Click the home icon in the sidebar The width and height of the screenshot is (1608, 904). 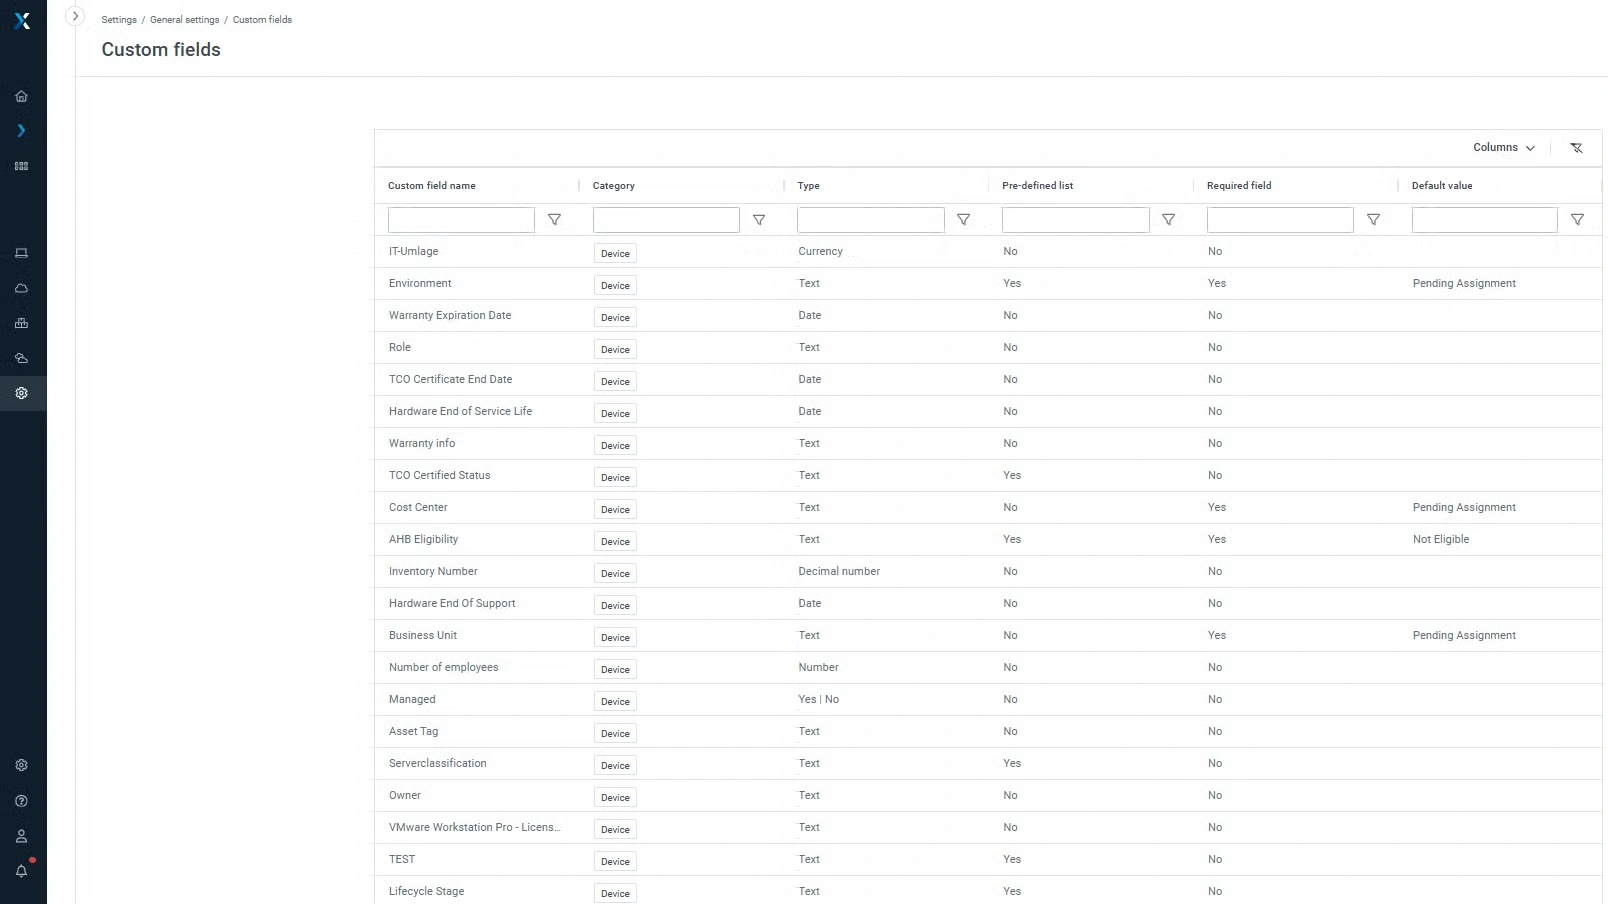pos(21,97)
